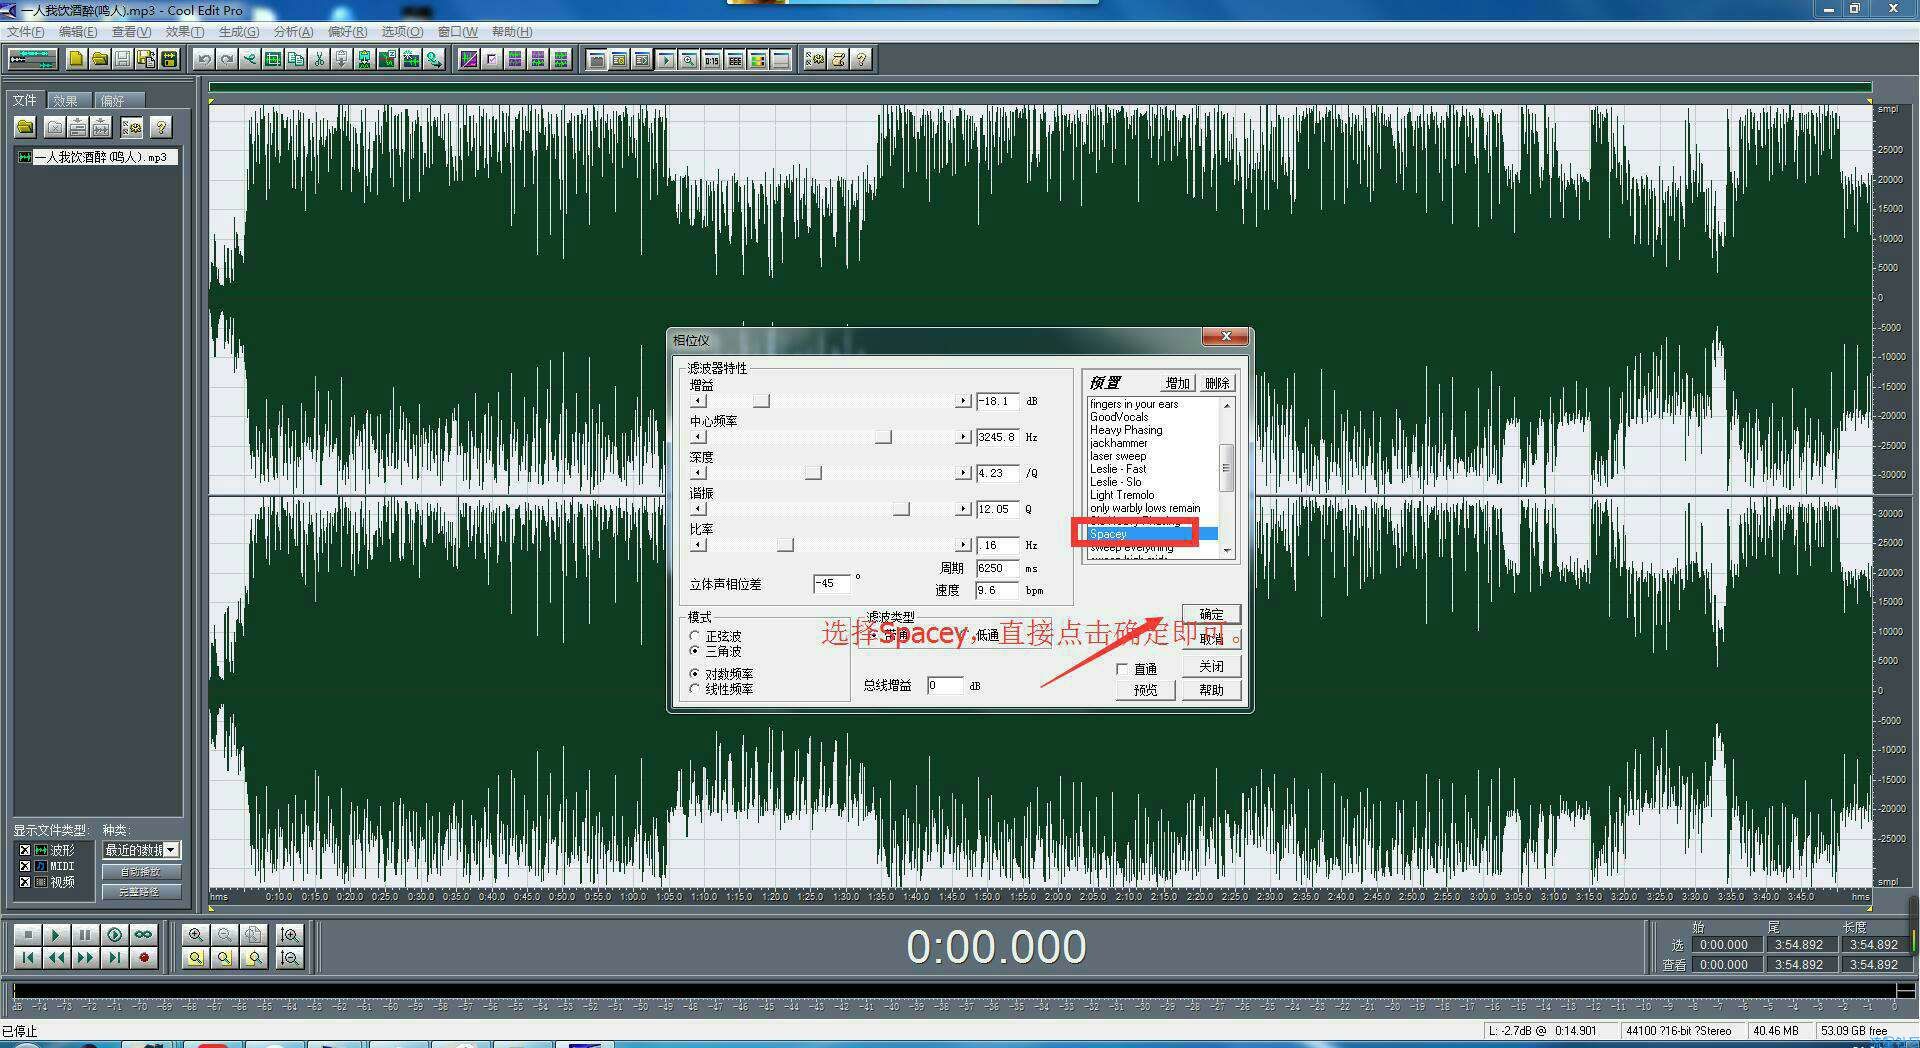
Task: Click the 增加 preset button
Action: tap(1177, 383)
